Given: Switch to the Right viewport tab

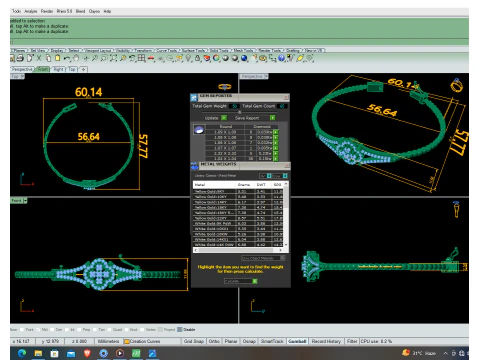Looking at the screenshot, I should (58, 69).
